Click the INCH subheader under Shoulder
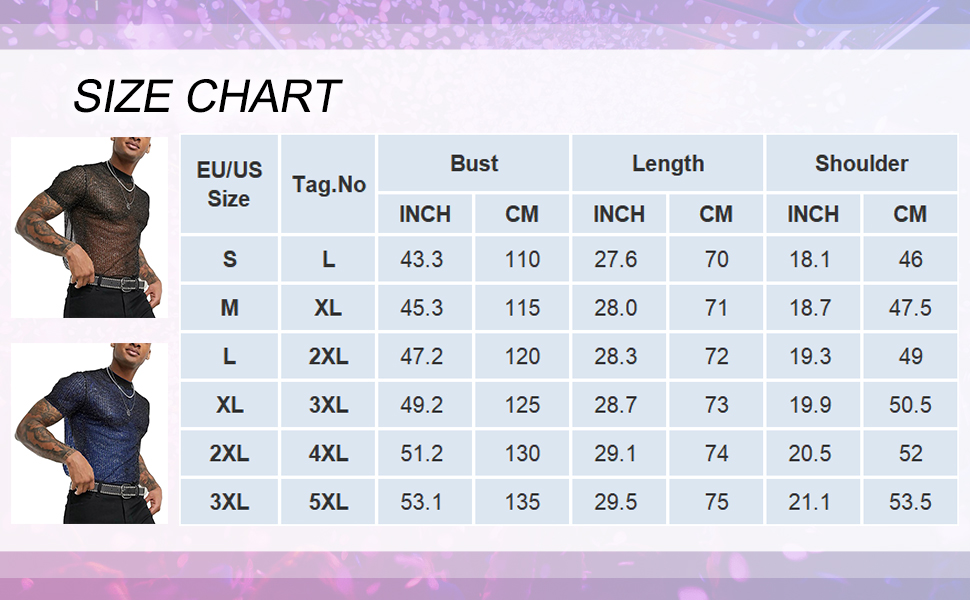This screenshot has height=600, width=970. click(x=813, y=214)
